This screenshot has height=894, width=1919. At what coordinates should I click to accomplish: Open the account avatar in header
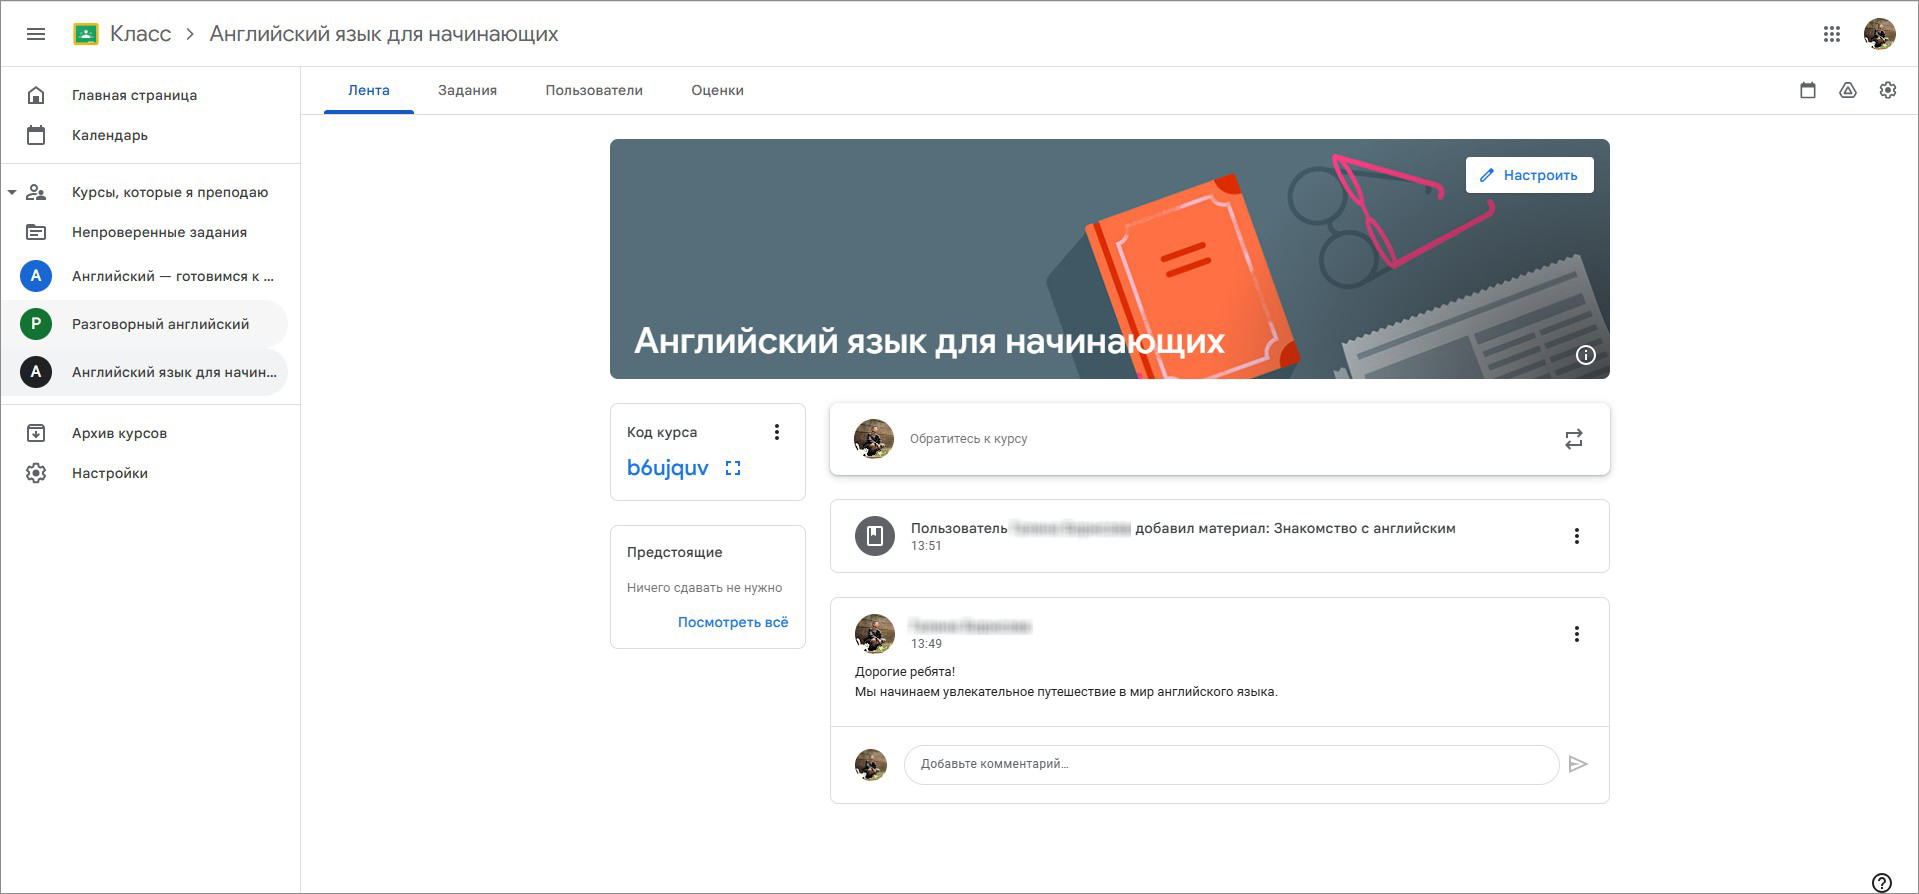tap(1880, 34)
